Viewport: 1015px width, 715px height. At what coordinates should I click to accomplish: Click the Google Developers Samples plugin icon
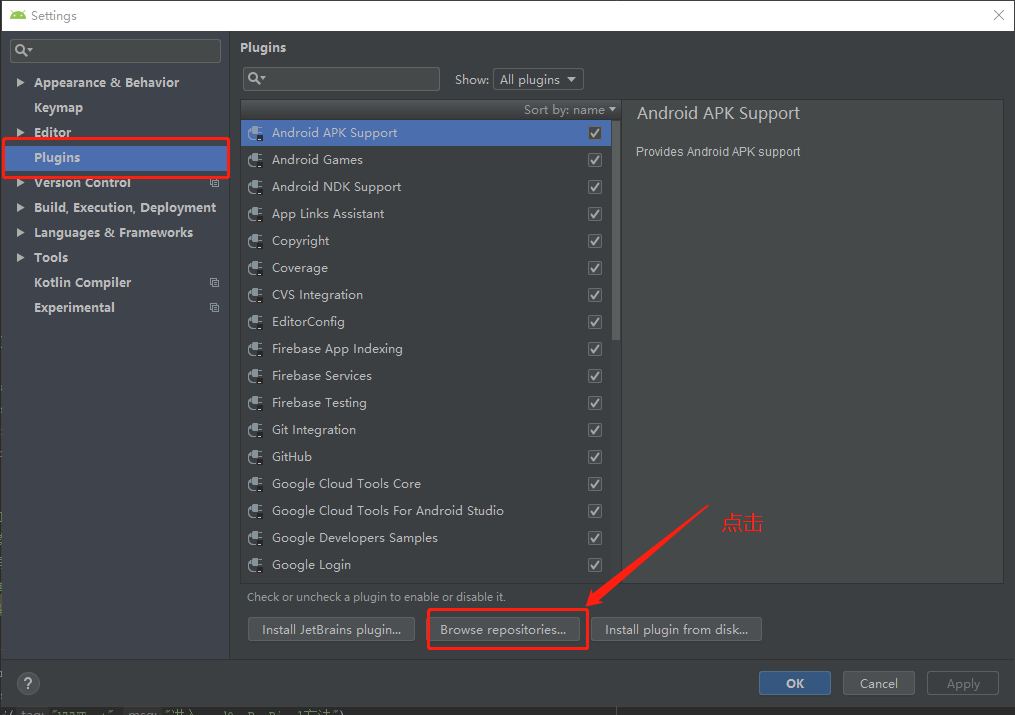click(x=256, y=538)
